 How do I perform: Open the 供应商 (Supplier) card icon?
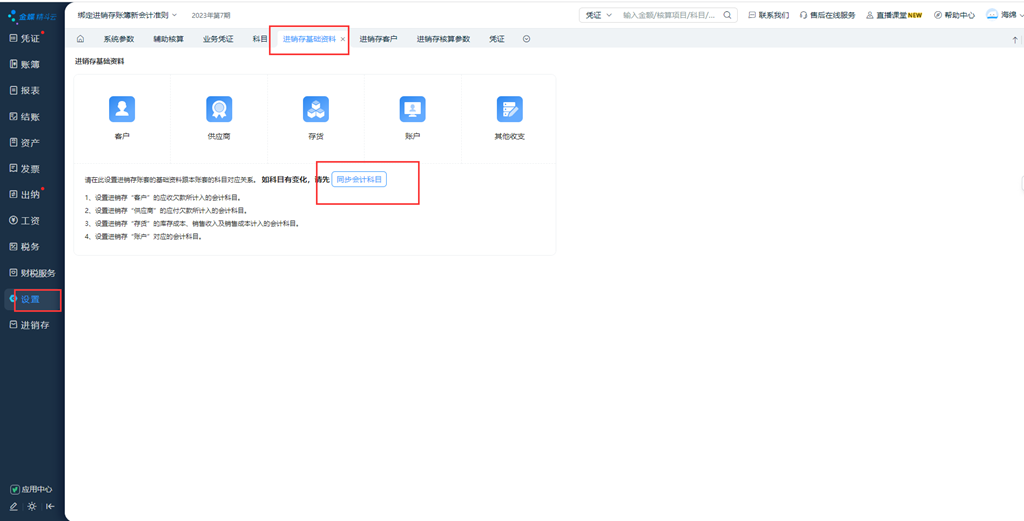219,109
